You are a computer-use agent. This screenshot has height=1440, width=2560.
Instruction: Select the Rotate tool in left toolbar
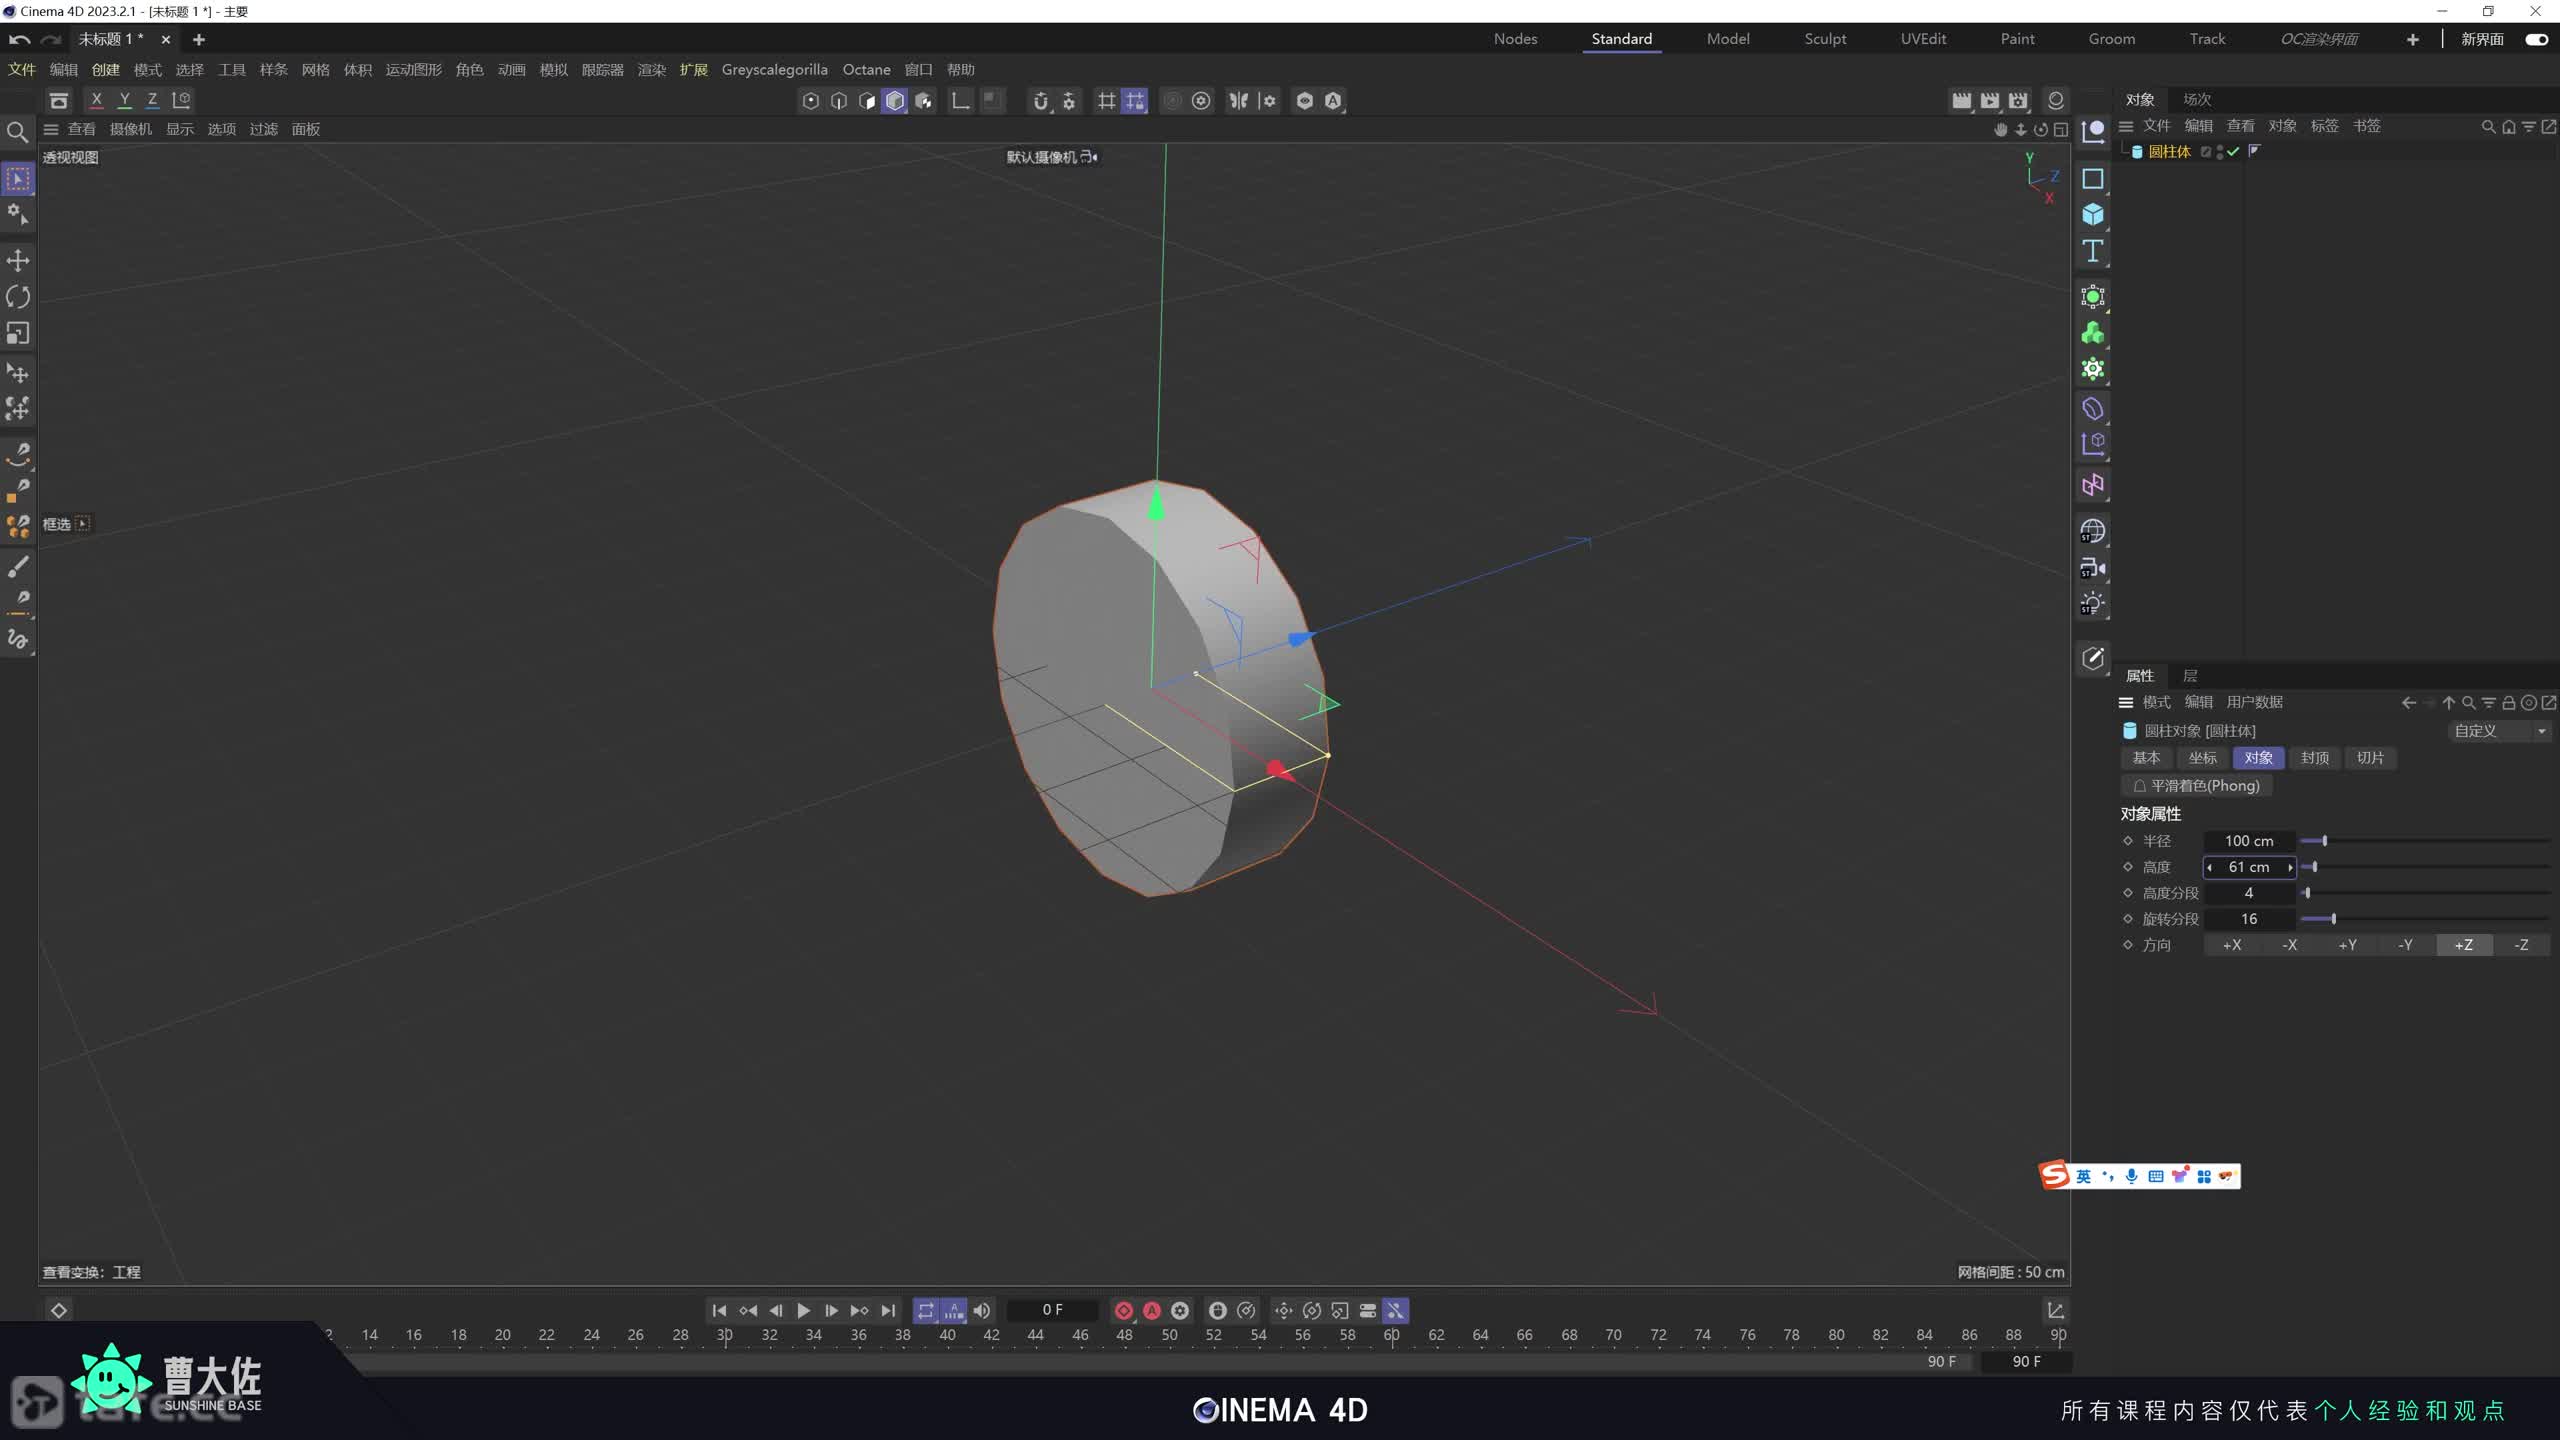pos(18,297)
